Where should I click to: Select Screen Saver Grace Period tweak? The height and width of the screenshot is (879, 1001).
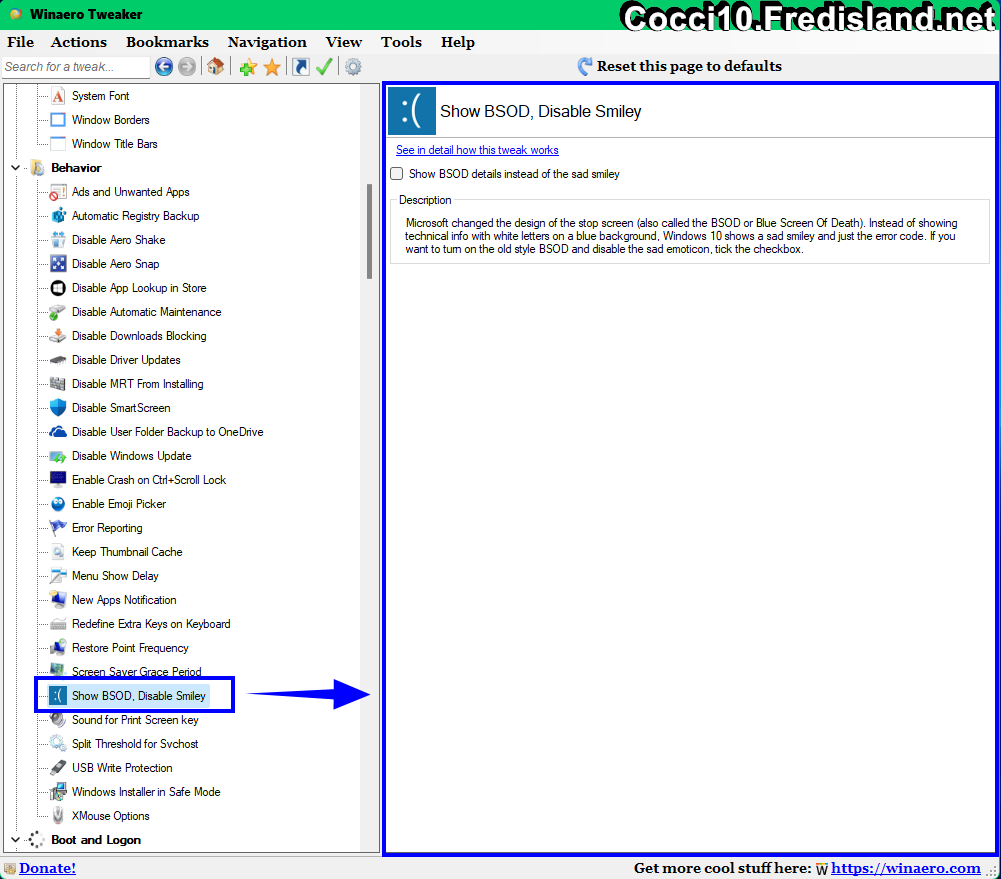[x=137, y=672]
